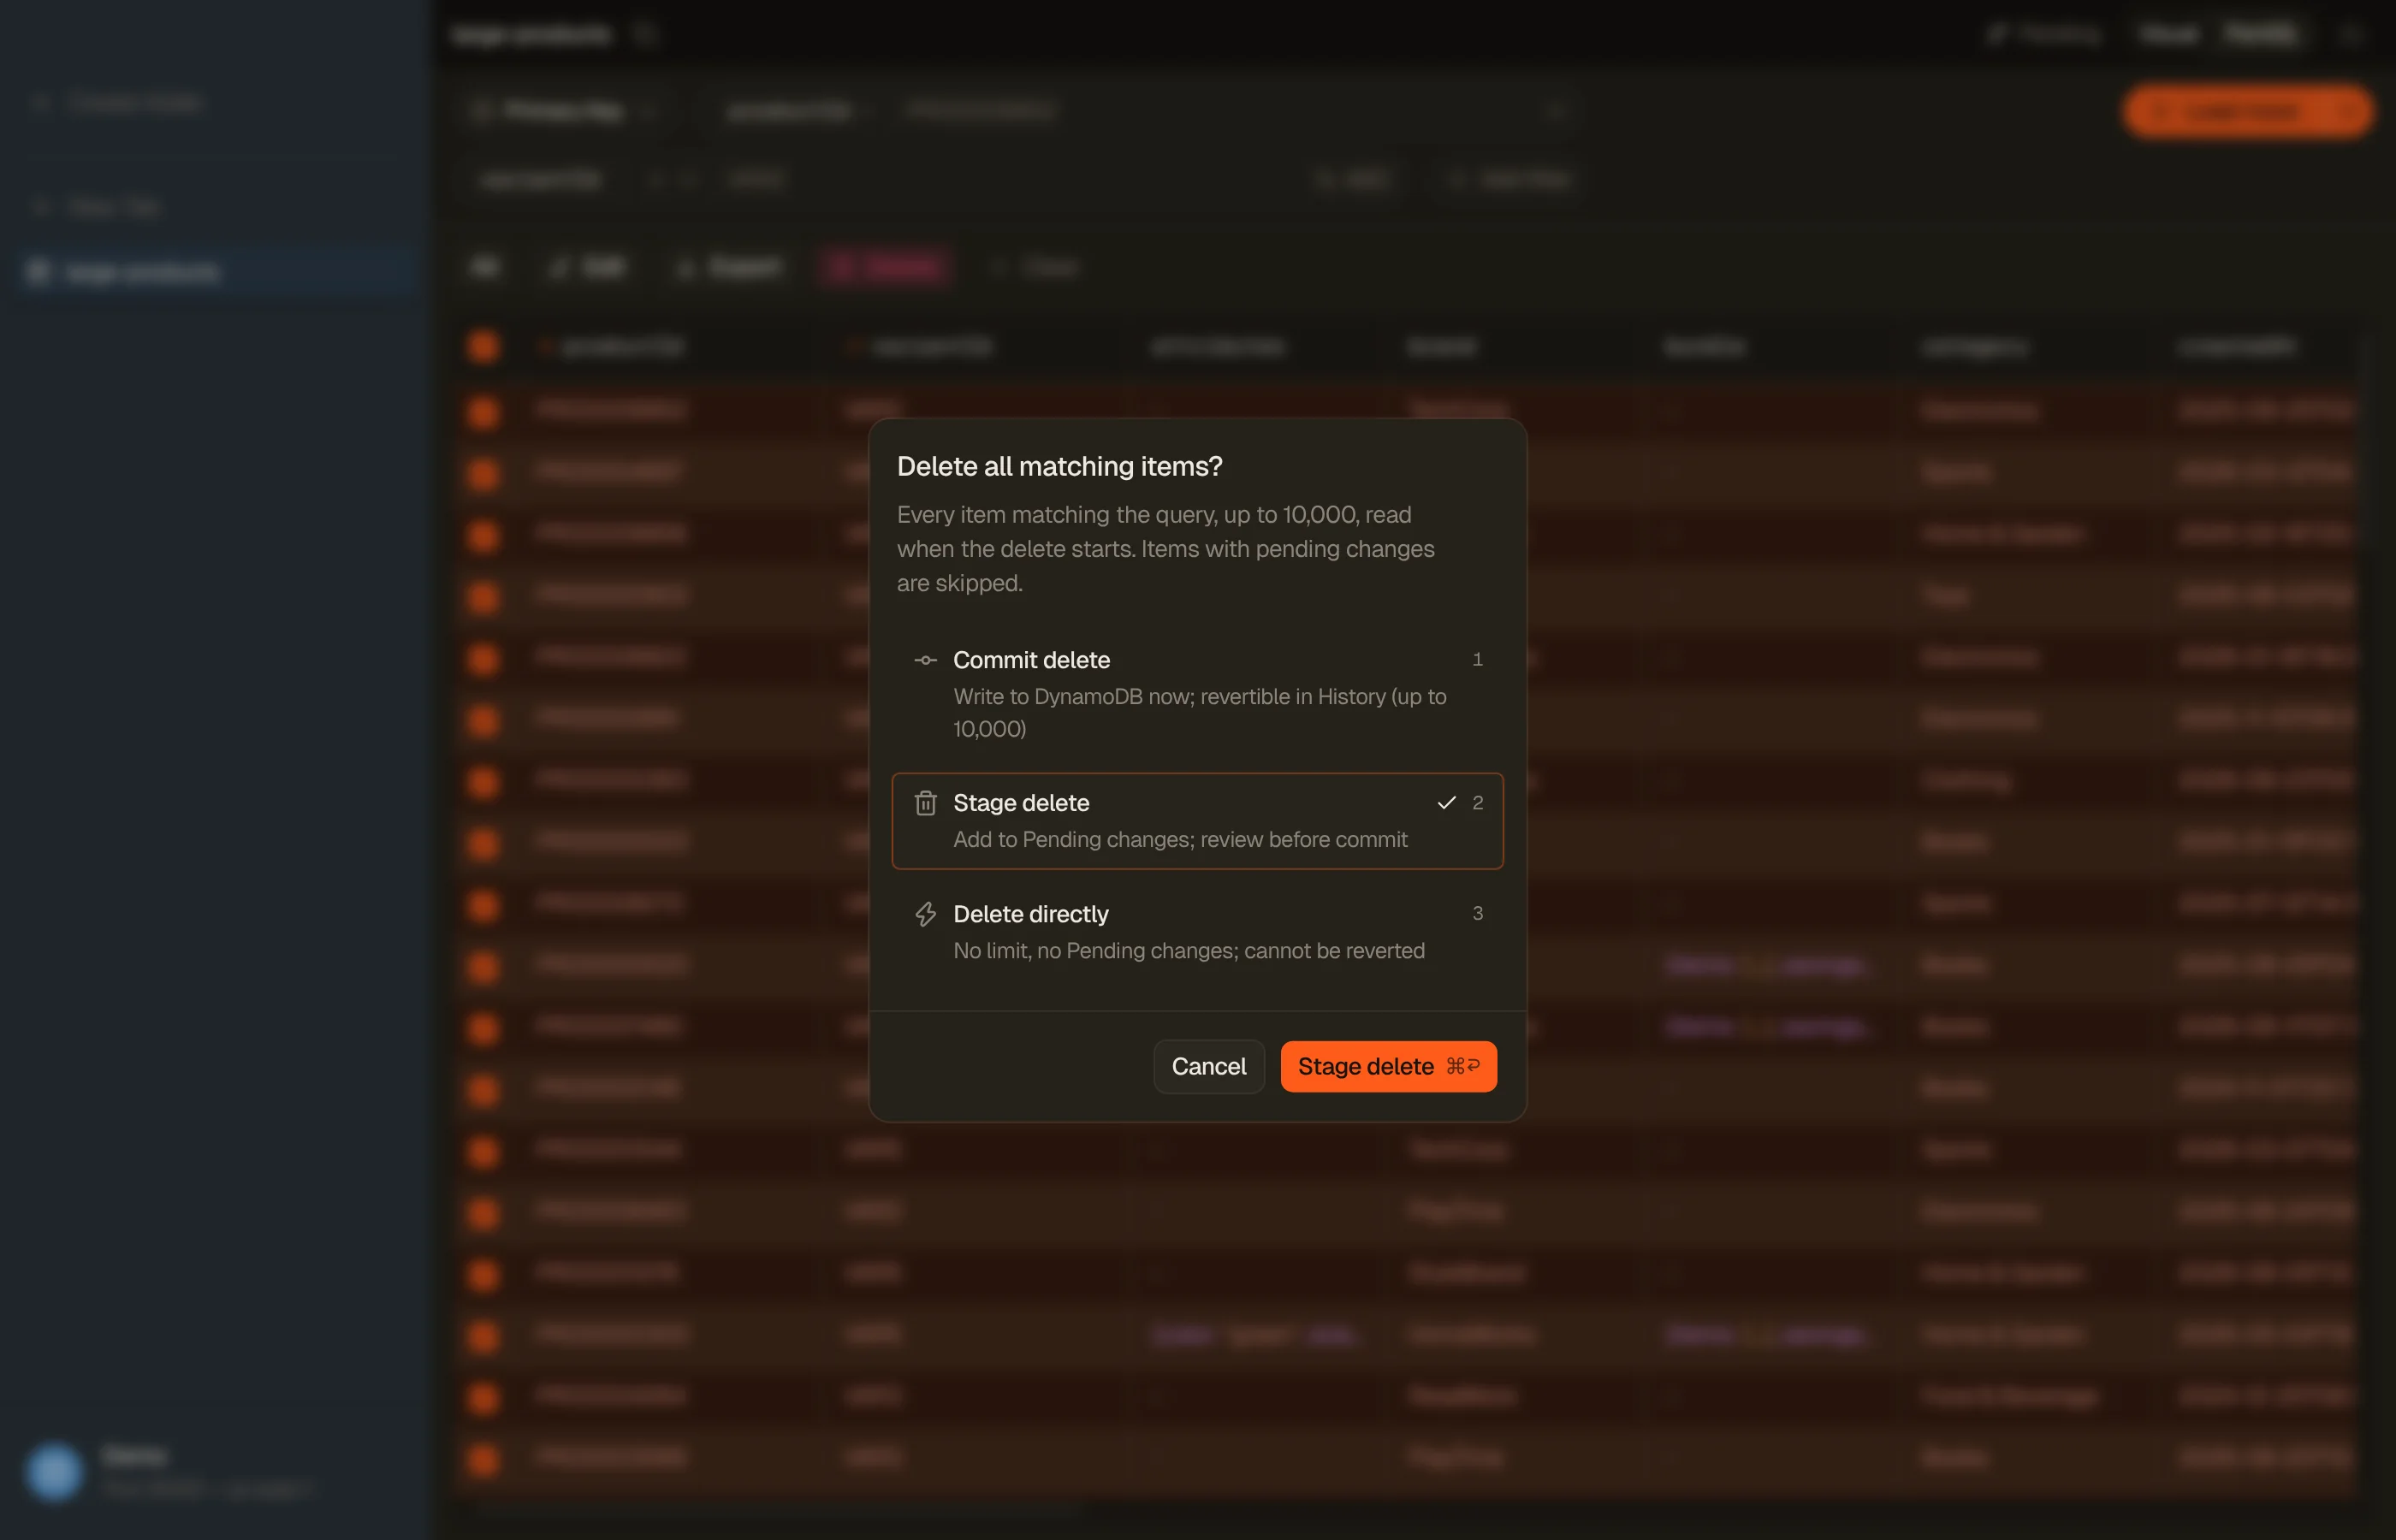Screen dimensions: 2396x1540
Task: Click the trash icon beside Stage delete
Action: pos(925,802)
